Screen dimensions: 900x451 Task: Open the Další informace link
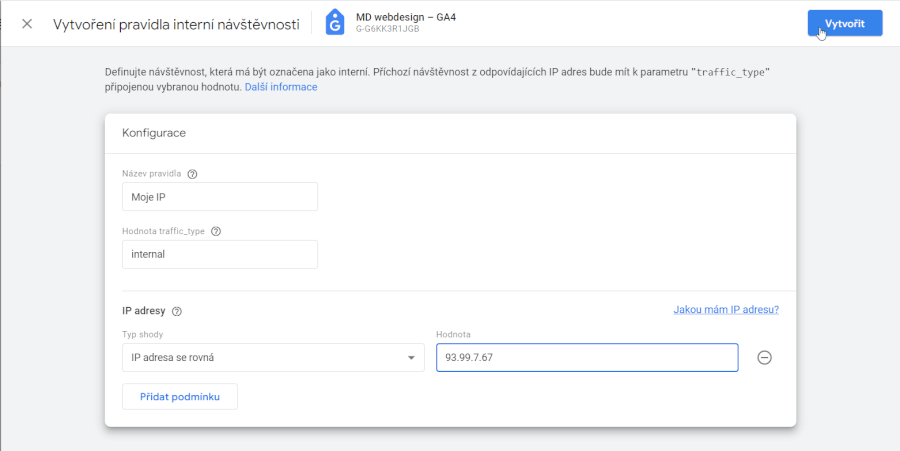click(x=281, y=87)
